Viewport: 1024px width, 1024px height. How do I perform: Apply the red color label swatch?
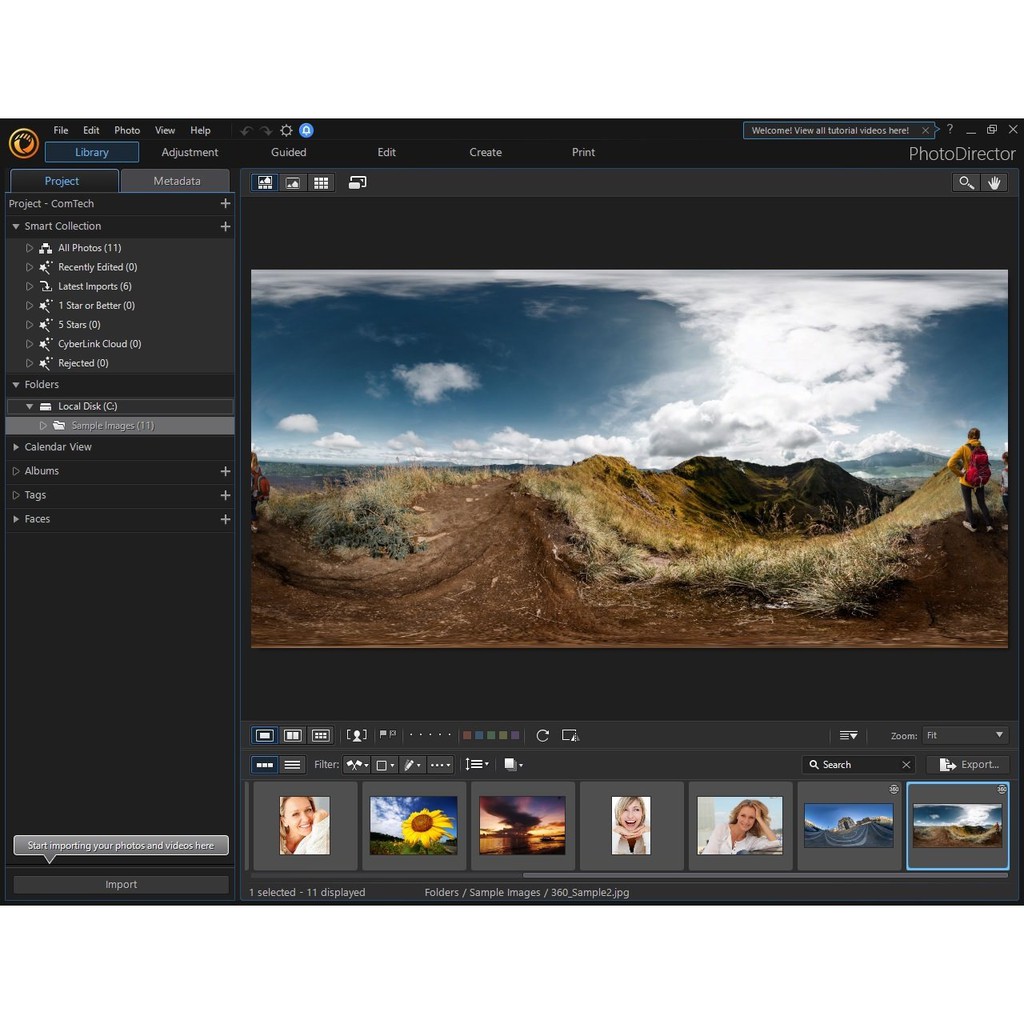[467, 735]
